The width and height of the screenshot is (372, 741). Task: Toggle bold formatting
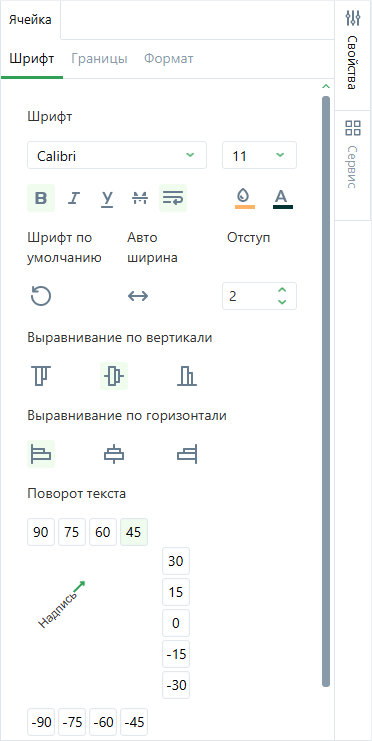pyautogui.click(x=41, y=198)
